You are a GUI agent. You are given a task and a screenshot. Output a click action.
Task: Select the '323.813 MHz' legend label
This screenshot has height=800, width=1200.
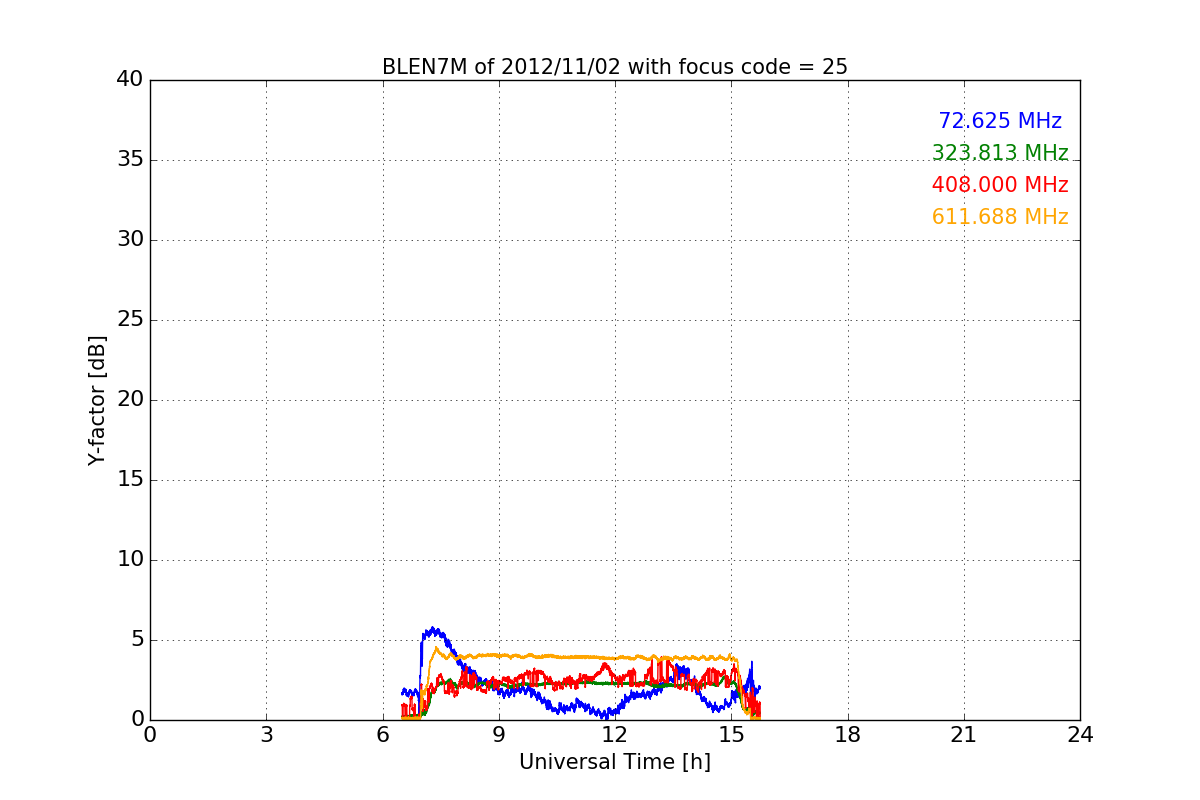click(1000, 153)
